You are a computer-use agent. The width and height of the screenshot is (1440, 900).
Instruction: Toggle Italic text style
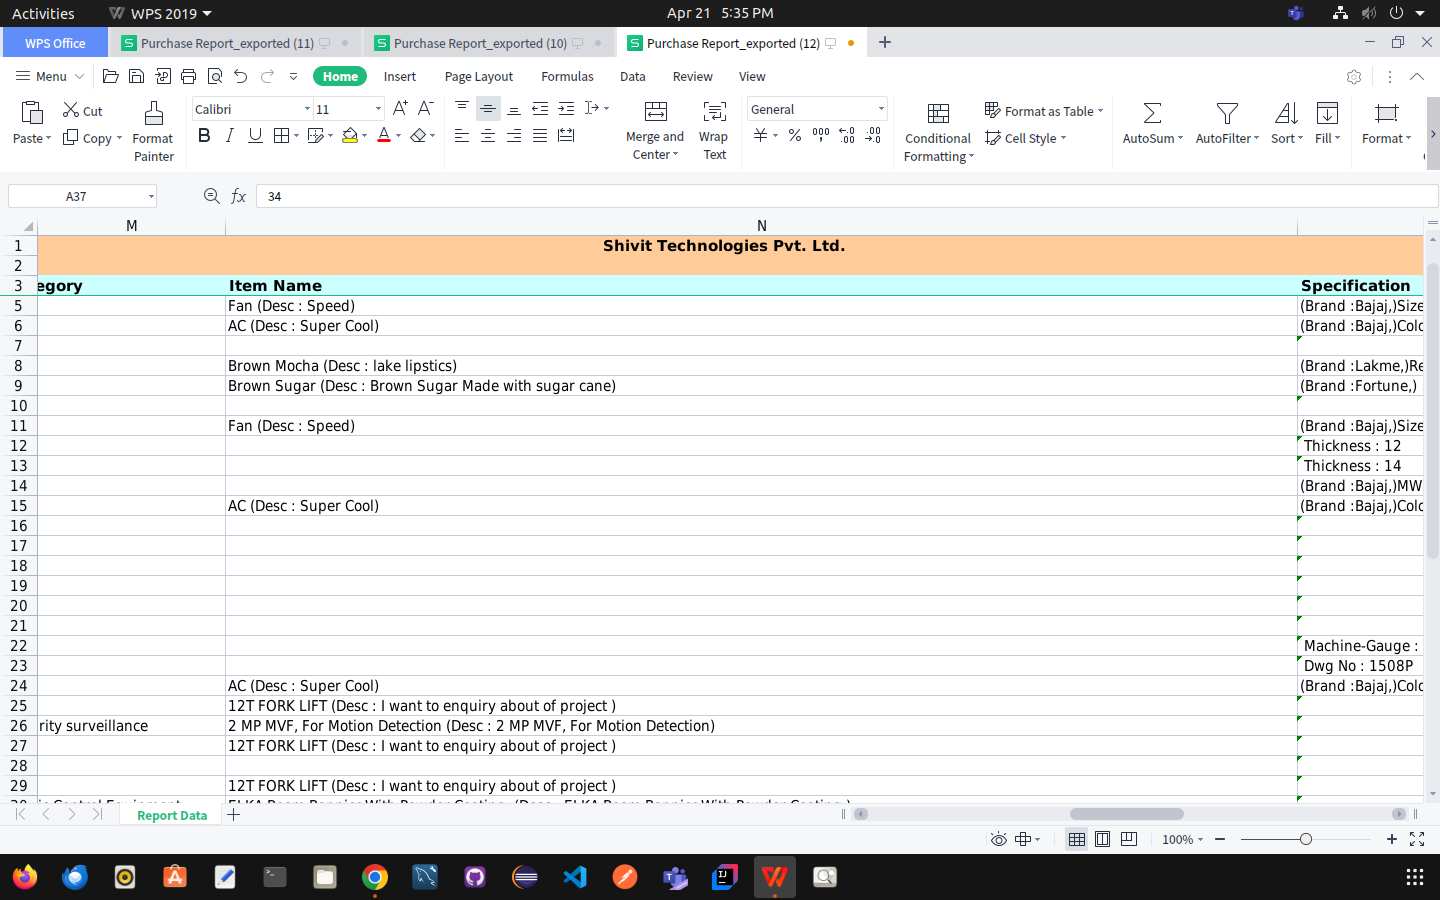click(230, 136)
